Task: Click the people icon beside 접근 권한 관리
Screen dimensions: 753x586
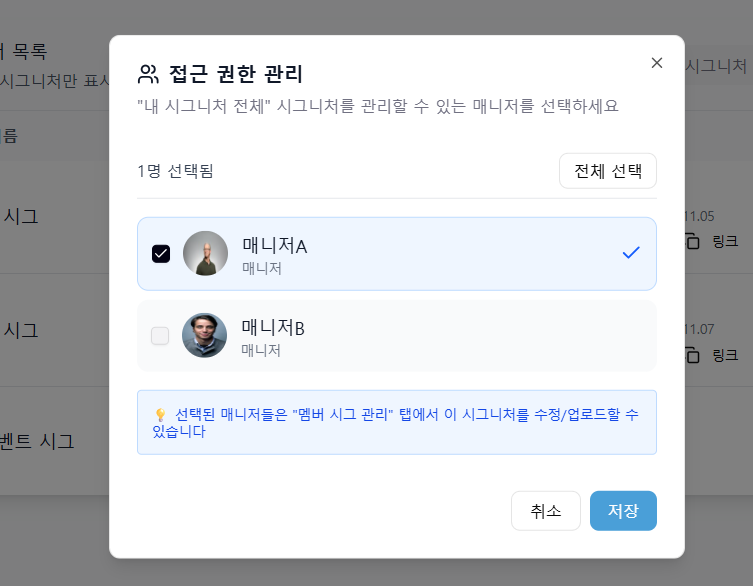Action: tap(148, 73)
